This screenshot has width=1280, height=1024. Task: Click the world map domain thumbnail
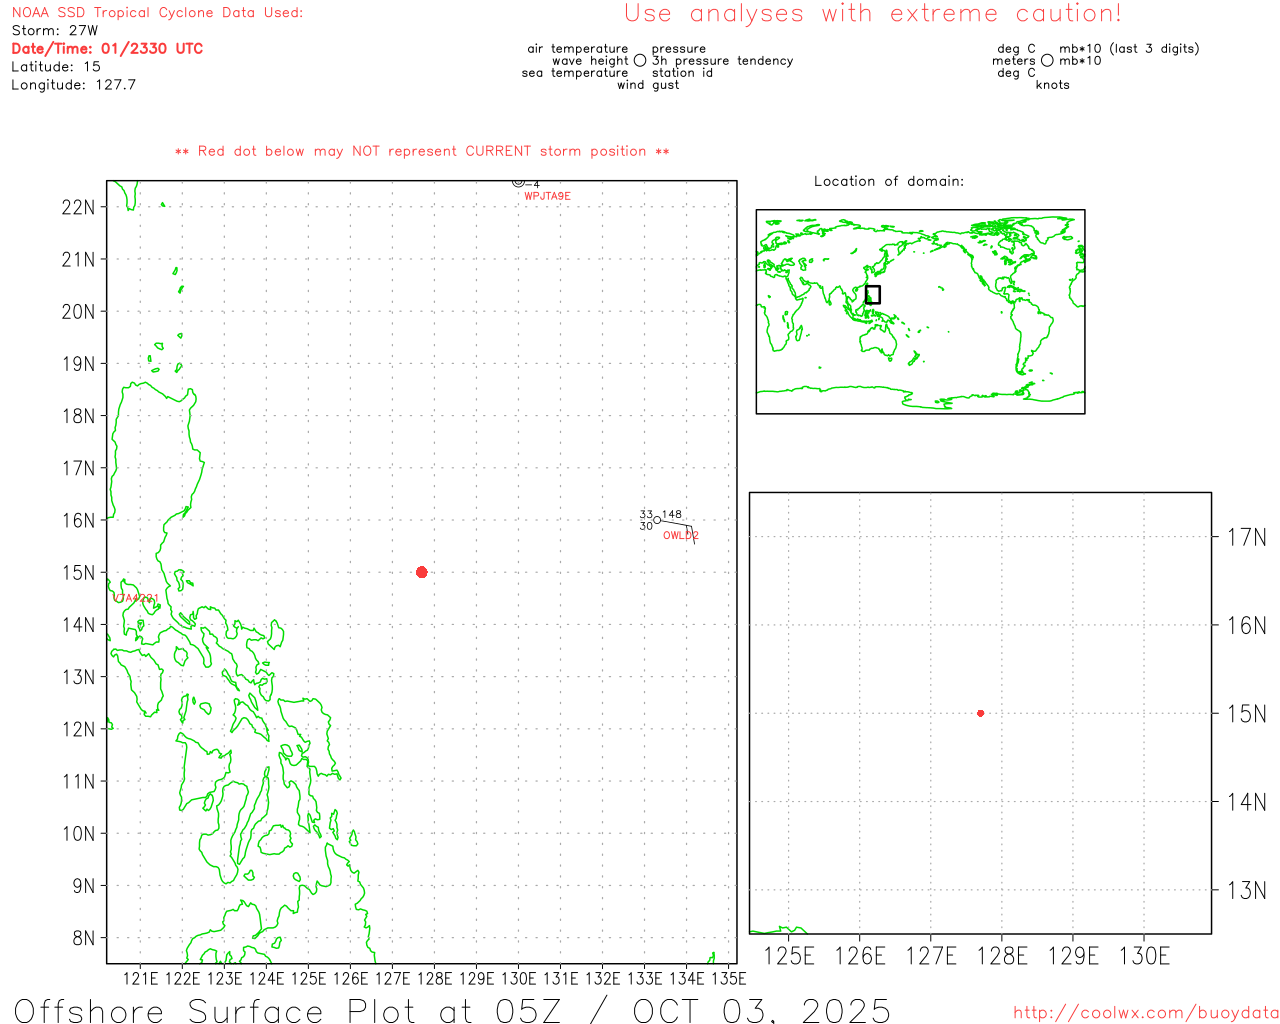coord(920,311)
